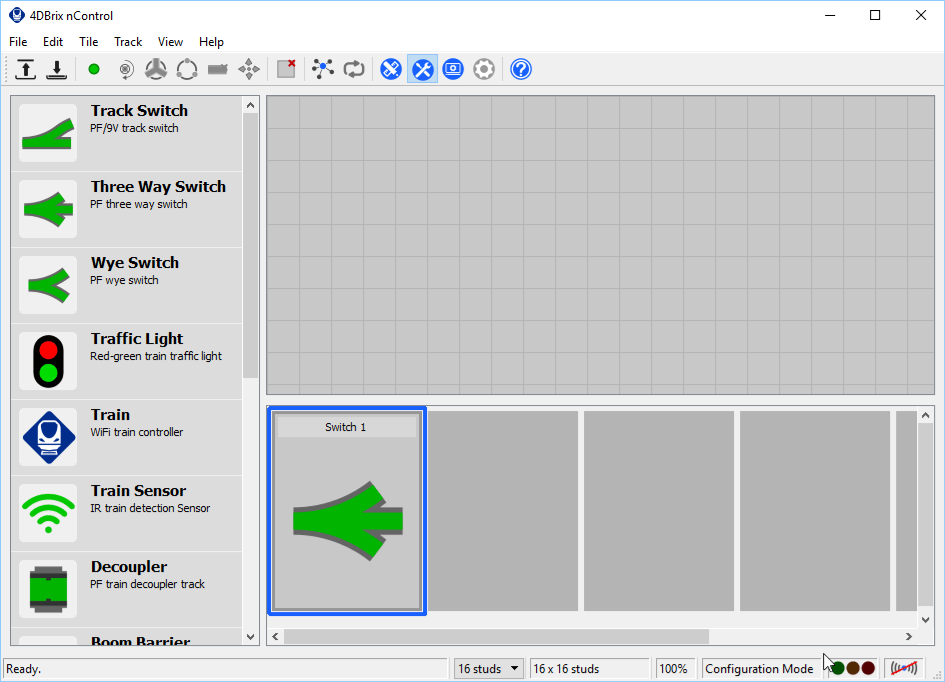Click the blue network nodes toolbar icon
Viewport: 945px width, 682px height.
pyautogui.click(x=323, y=69)
